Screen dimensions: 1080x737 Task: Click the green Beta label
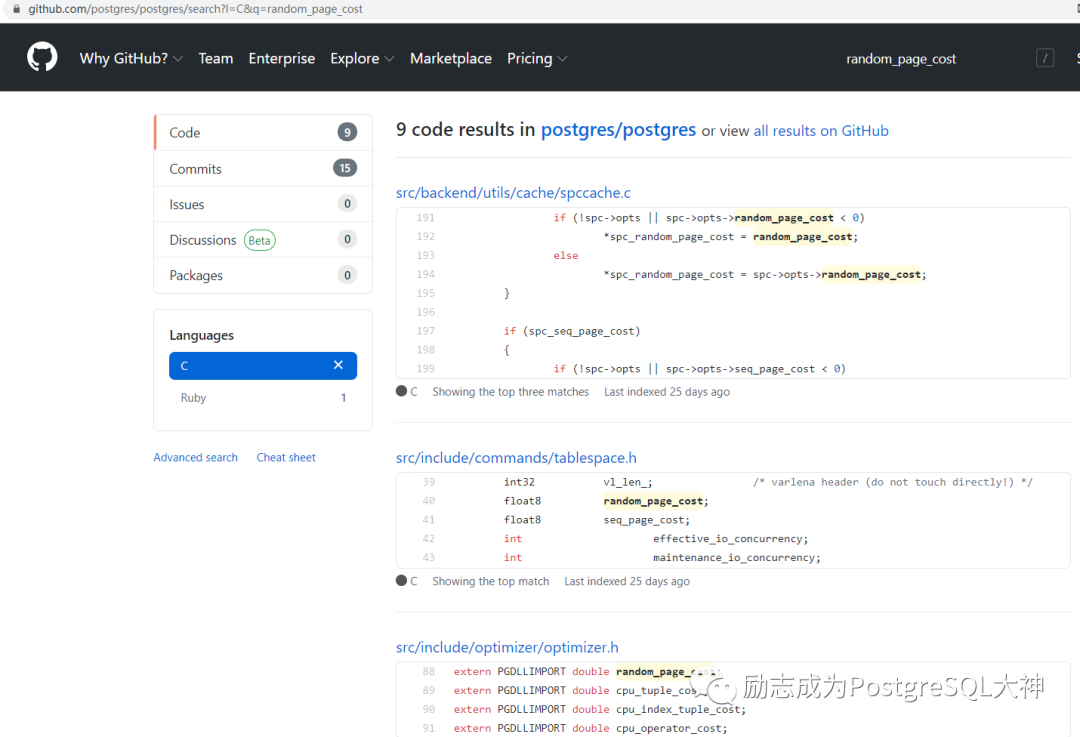click(260, 240)
